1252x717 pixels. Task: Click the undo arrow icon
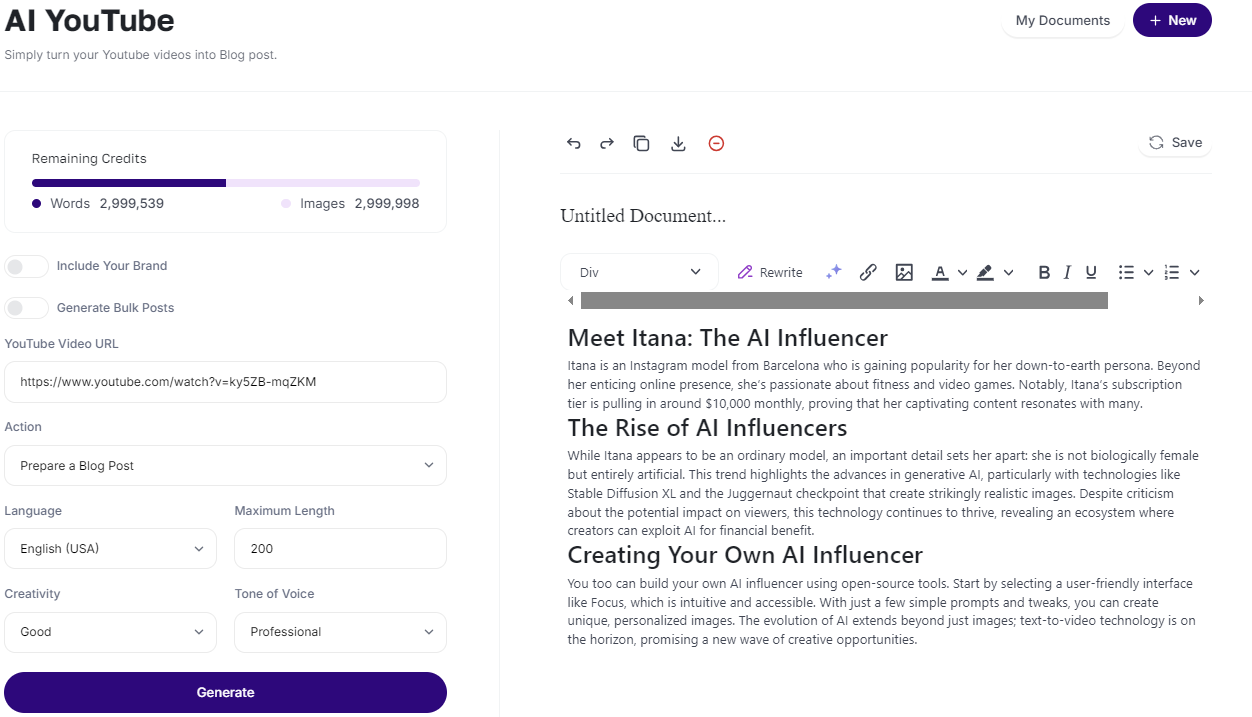tap(574, 143)
